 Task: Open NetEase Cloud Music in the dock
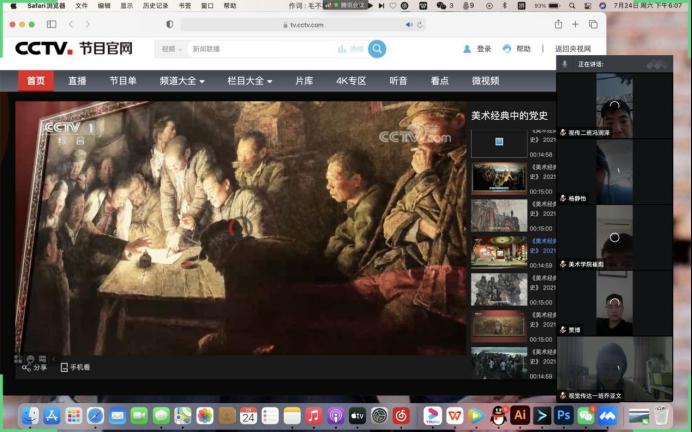[x=401, y=416]
